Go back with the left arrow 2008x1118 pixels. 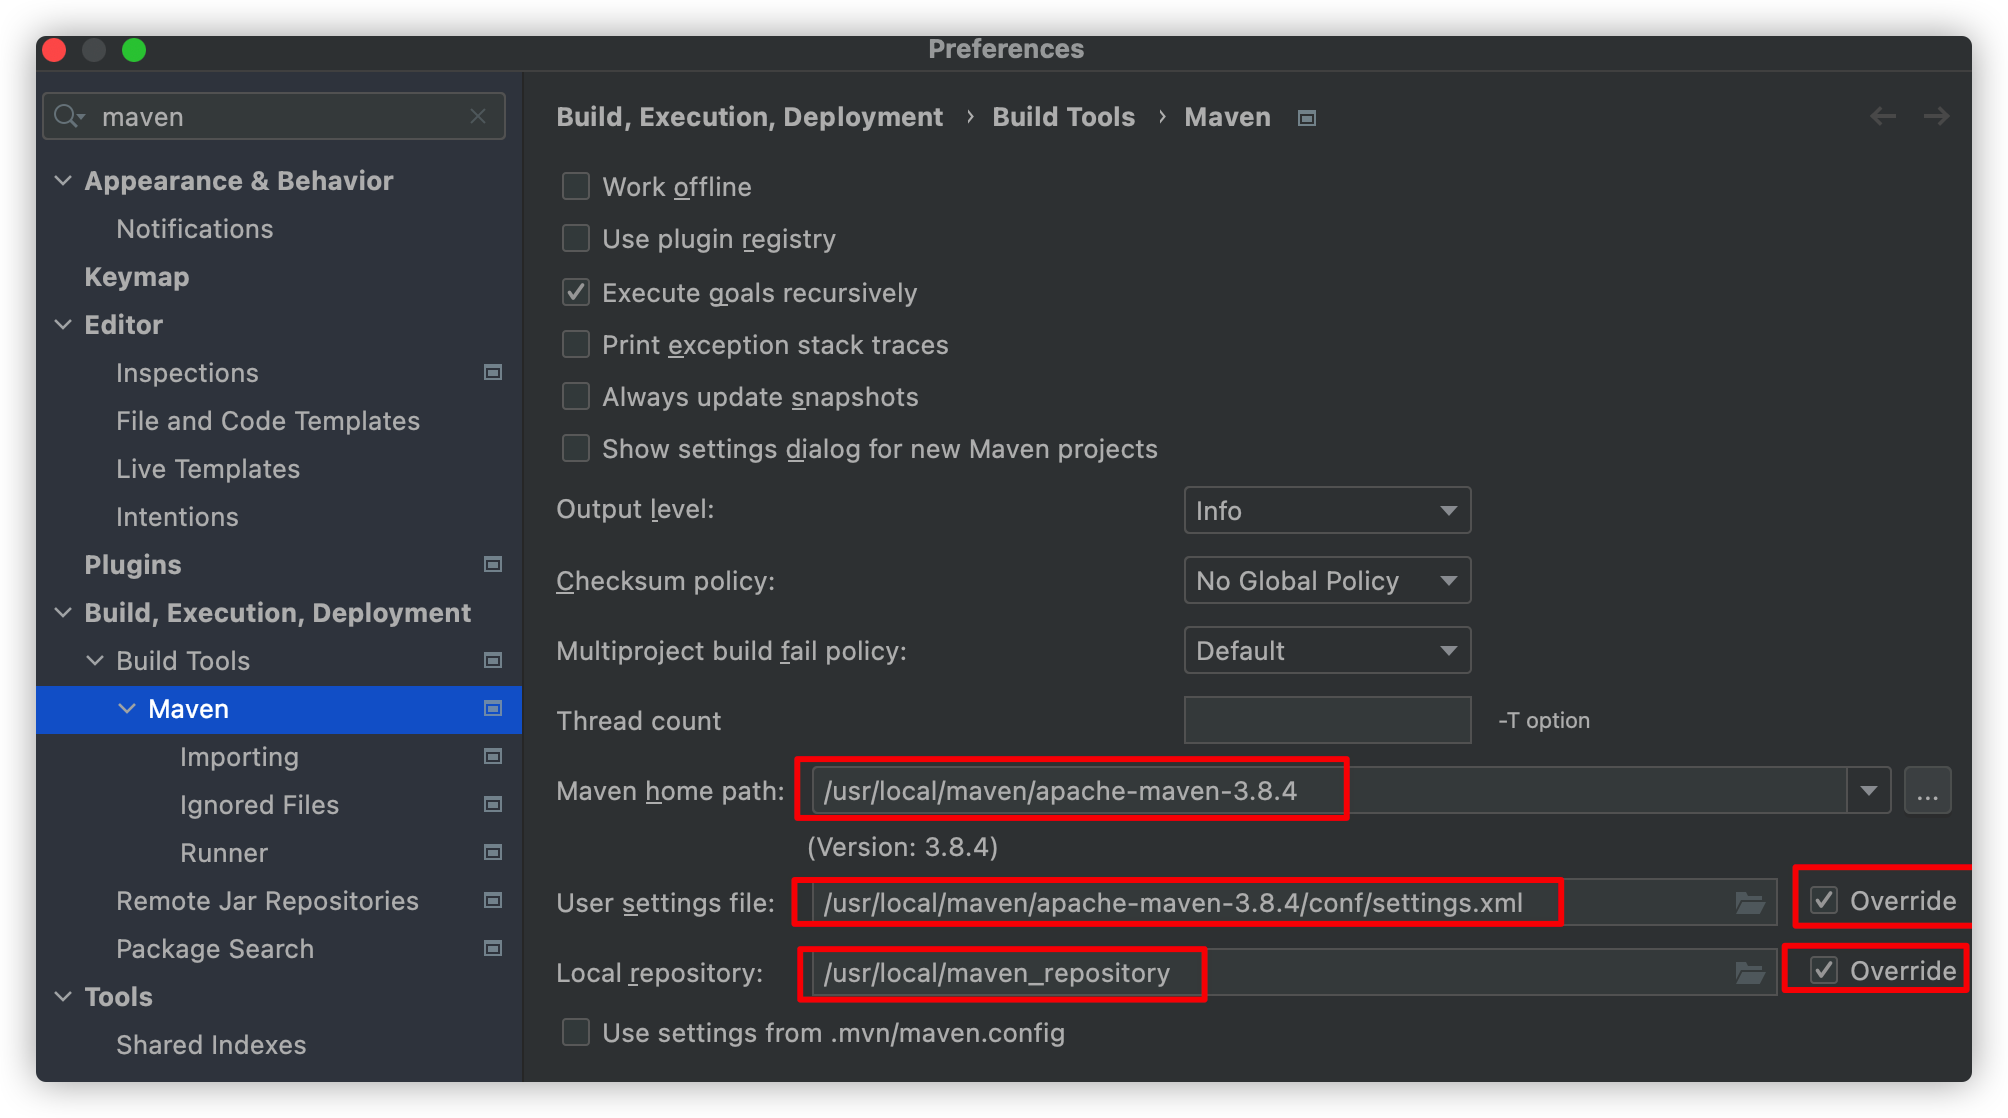pyautogui.click(x=1883, y=117)
